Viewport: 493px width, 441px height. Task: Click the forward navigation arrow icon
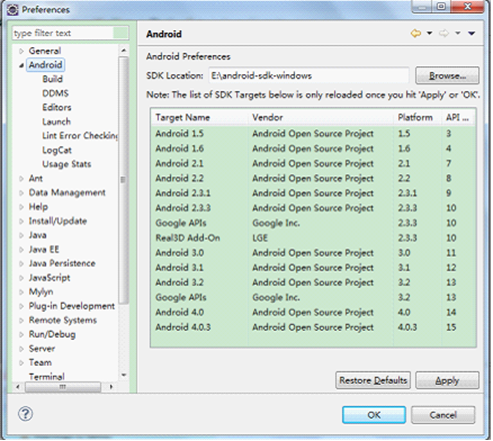click(444, 33)
